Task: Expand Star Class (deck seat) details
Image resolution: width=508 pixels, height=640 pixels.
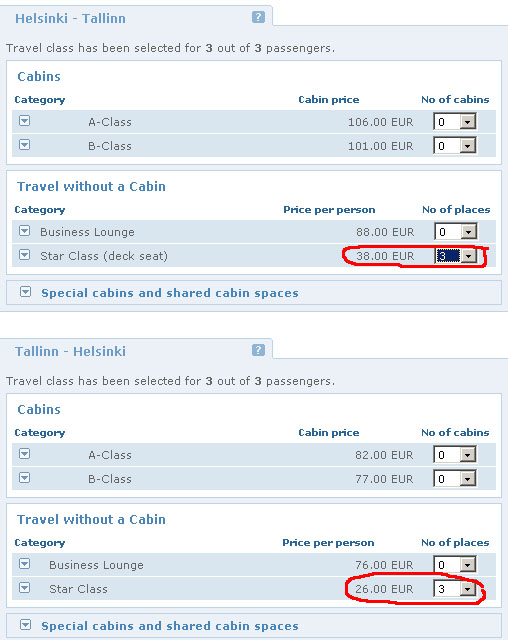Action: [25, 255]
